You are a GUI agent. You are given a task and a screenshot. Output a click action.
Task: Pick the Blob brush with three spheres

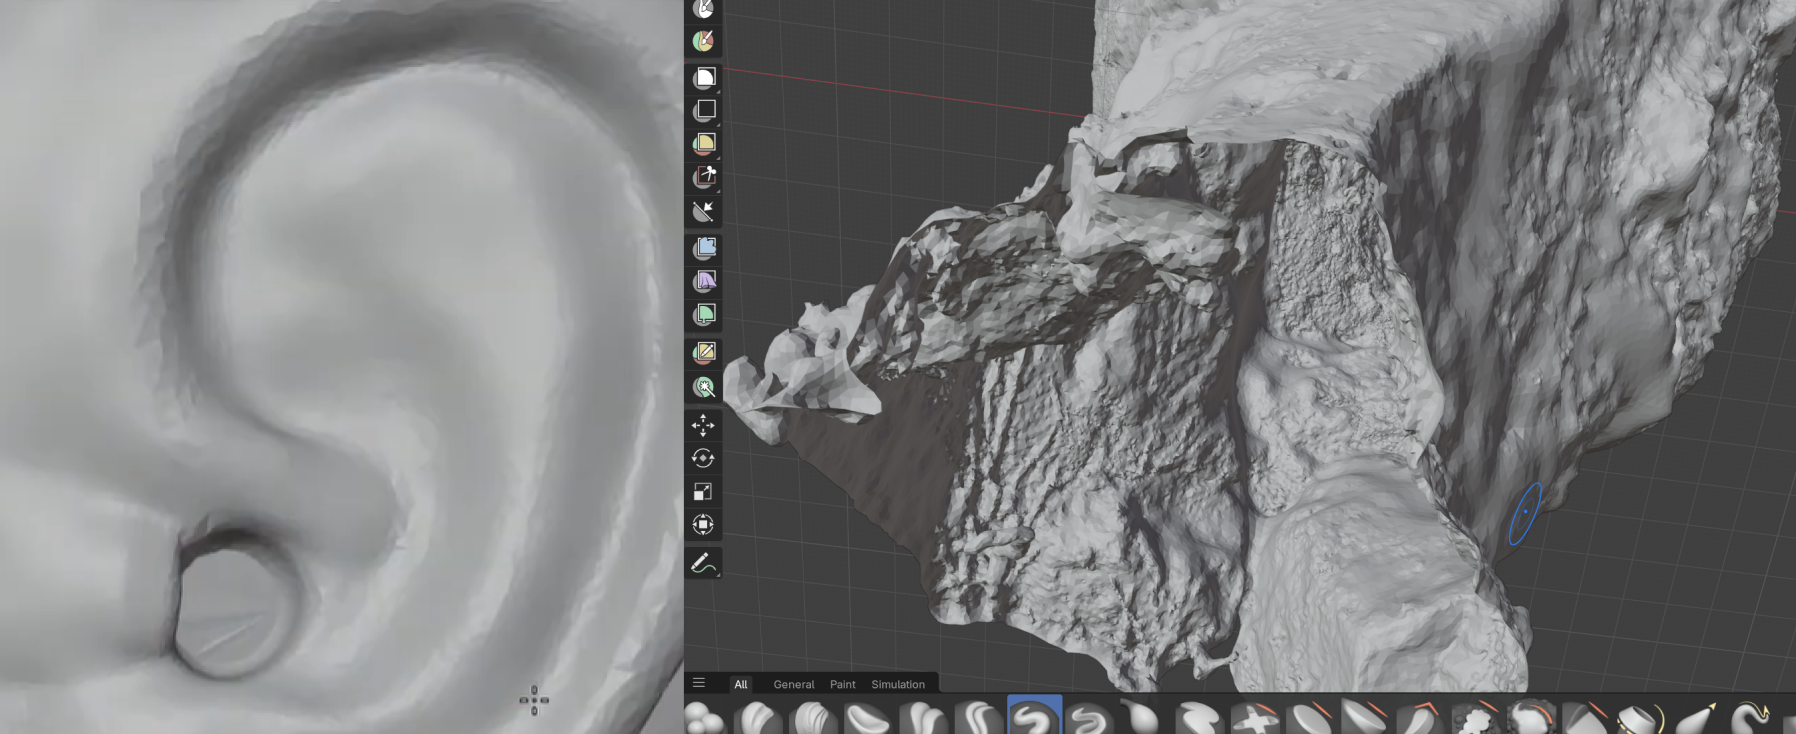706,718
